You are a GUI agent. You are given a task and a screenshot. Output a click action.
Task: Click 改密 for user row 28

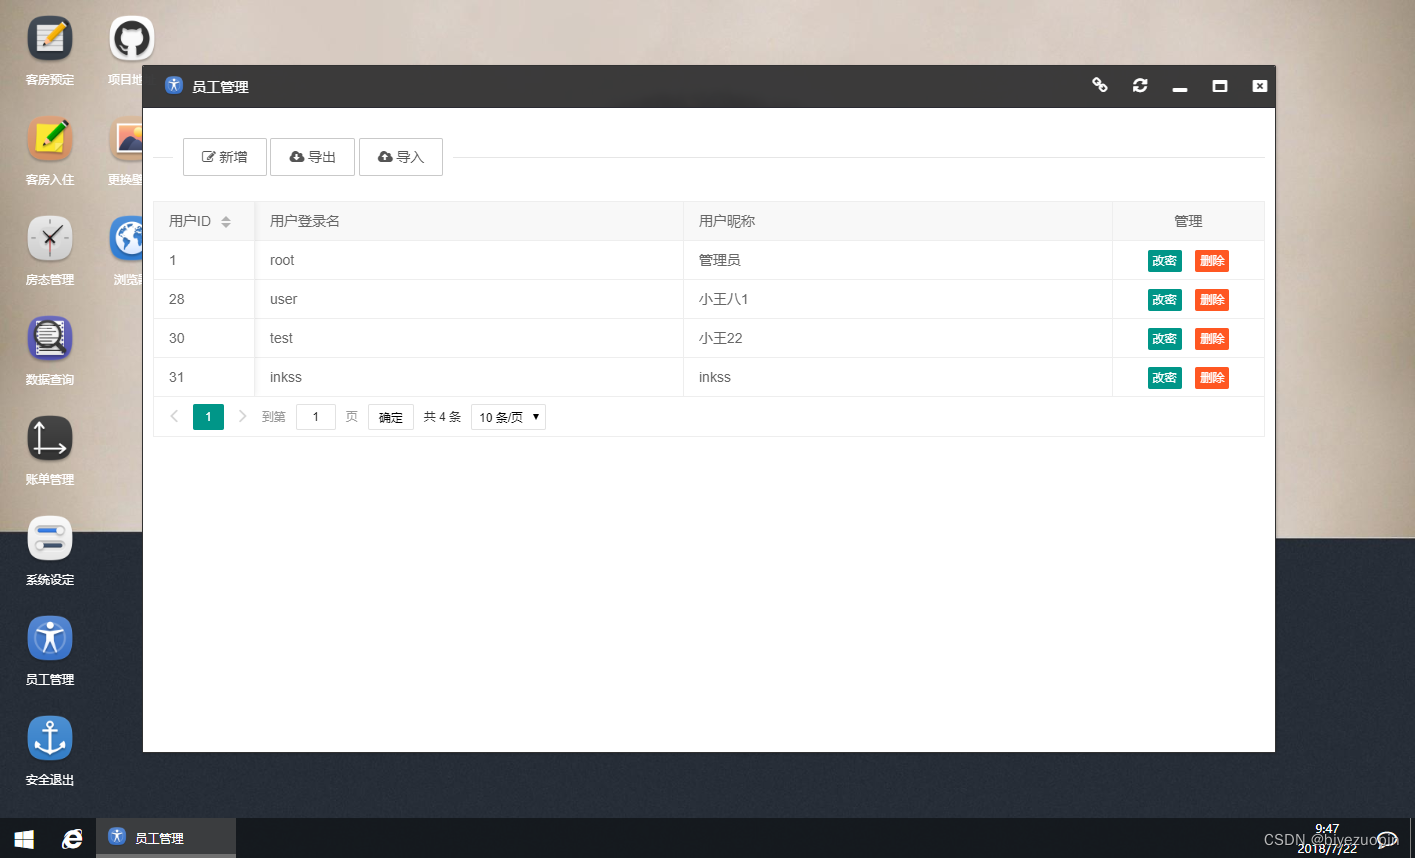[1165, 299]
